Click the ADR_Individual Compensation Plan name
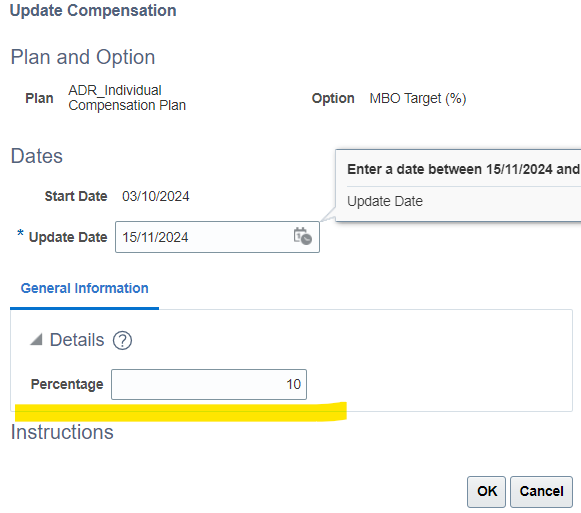581x513 pixels. [x=127, y=98]
